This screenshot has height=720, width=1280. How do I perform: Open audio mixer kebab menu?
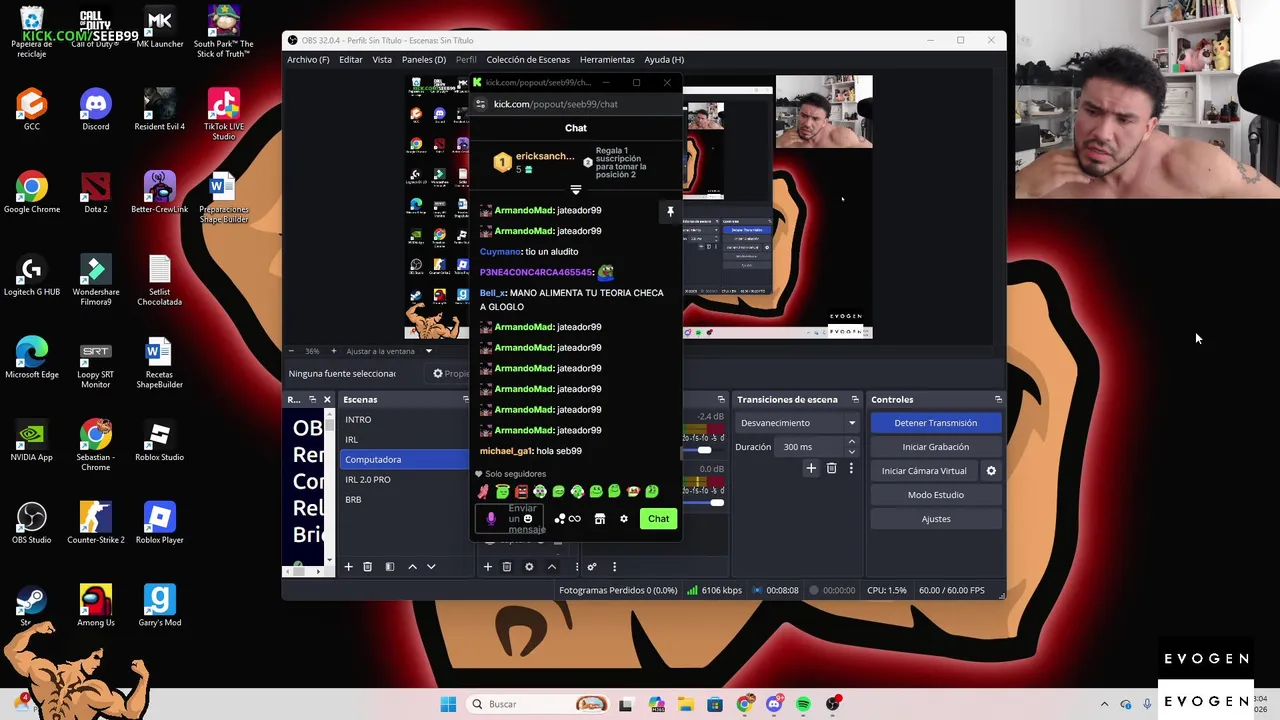click(614, 567)
